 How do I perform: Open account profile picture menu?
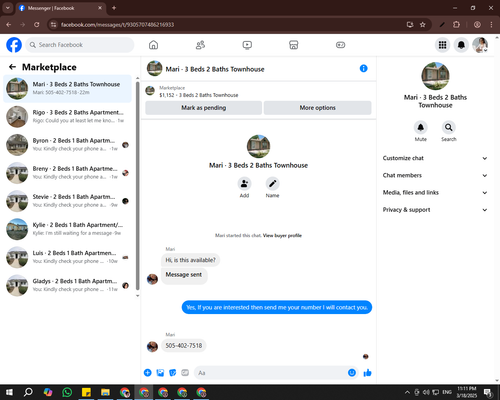pos(480,45)
